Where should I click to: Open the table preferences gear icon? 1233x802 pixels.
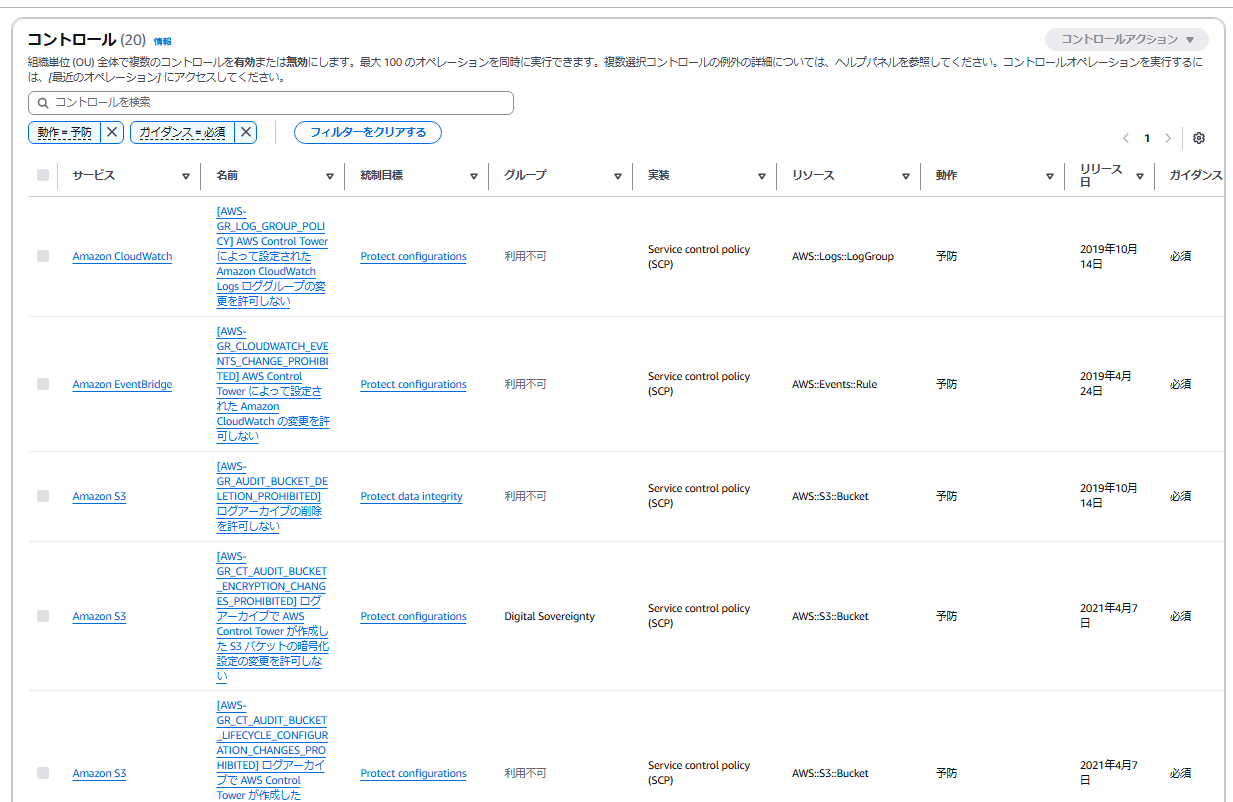[x=1199, y=138]
